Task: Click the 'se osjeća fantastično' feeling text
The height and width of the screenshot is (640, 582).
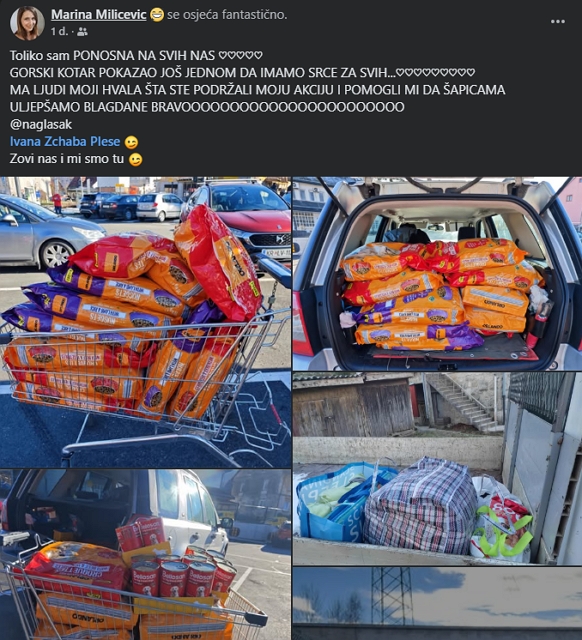Action: (227, 15)
